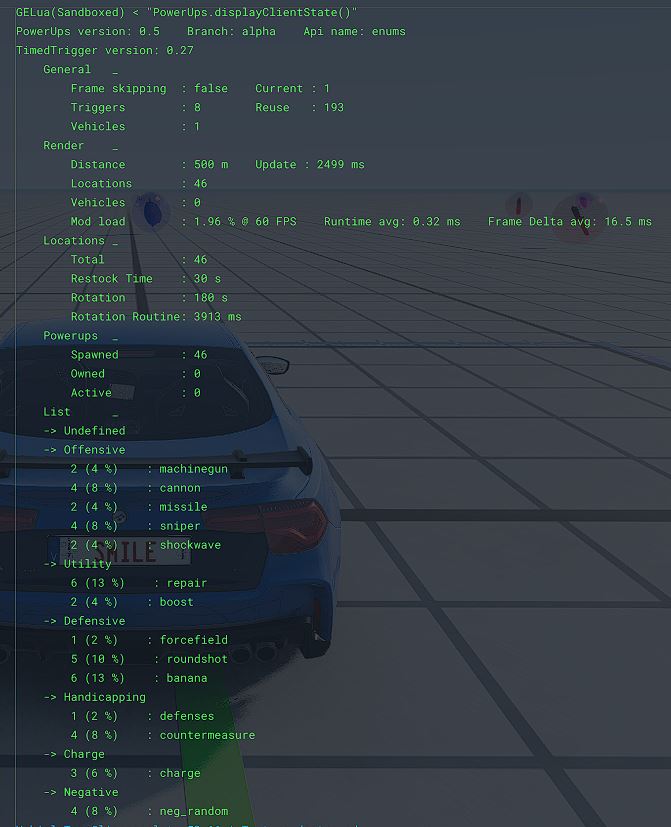The image size is (671, 827).
Task: Click 'Vehicles : 0' under Render
Action: point(136,202)
